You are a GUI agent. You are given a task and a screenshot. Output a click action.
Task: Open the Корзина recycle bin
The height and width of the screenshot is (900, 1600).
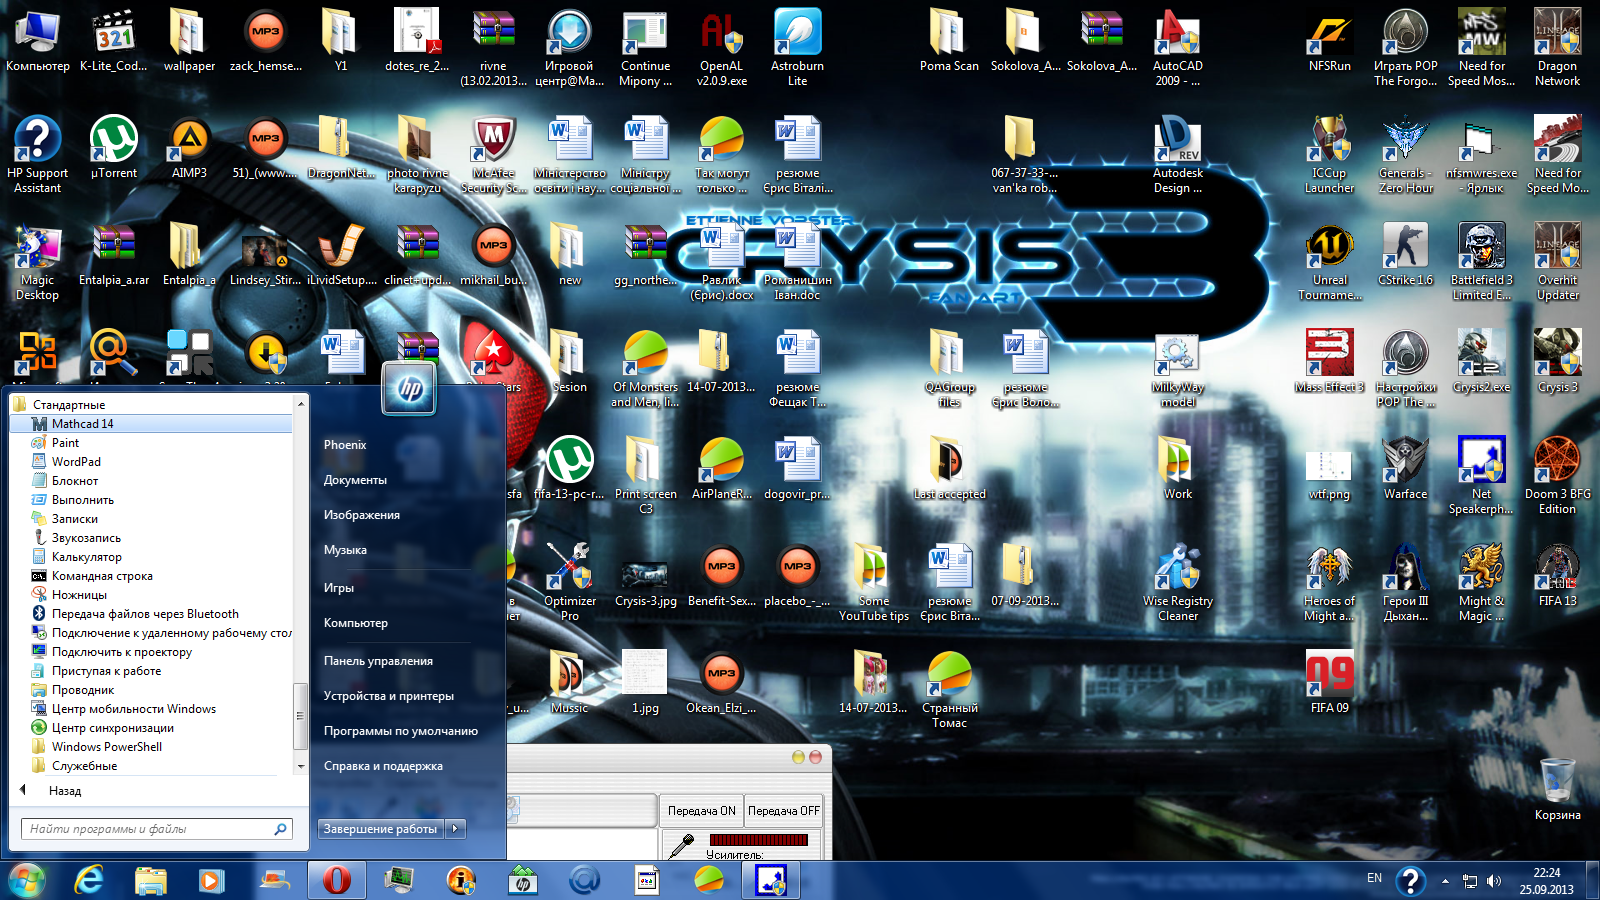tap(1558, 789)
